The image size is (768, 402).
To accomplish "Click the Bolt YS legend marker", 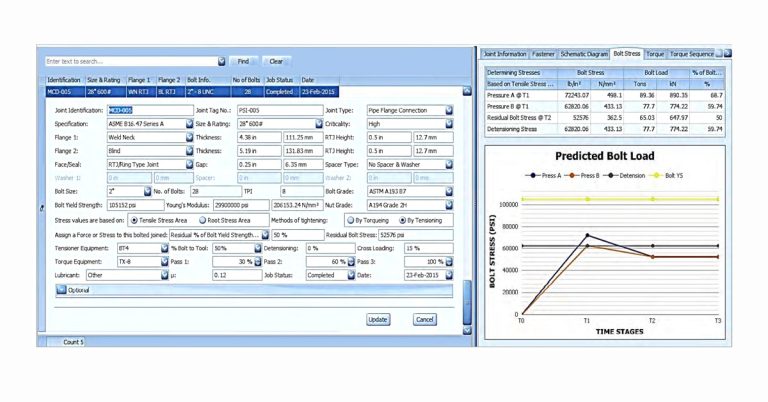I will tap(656, 175).
